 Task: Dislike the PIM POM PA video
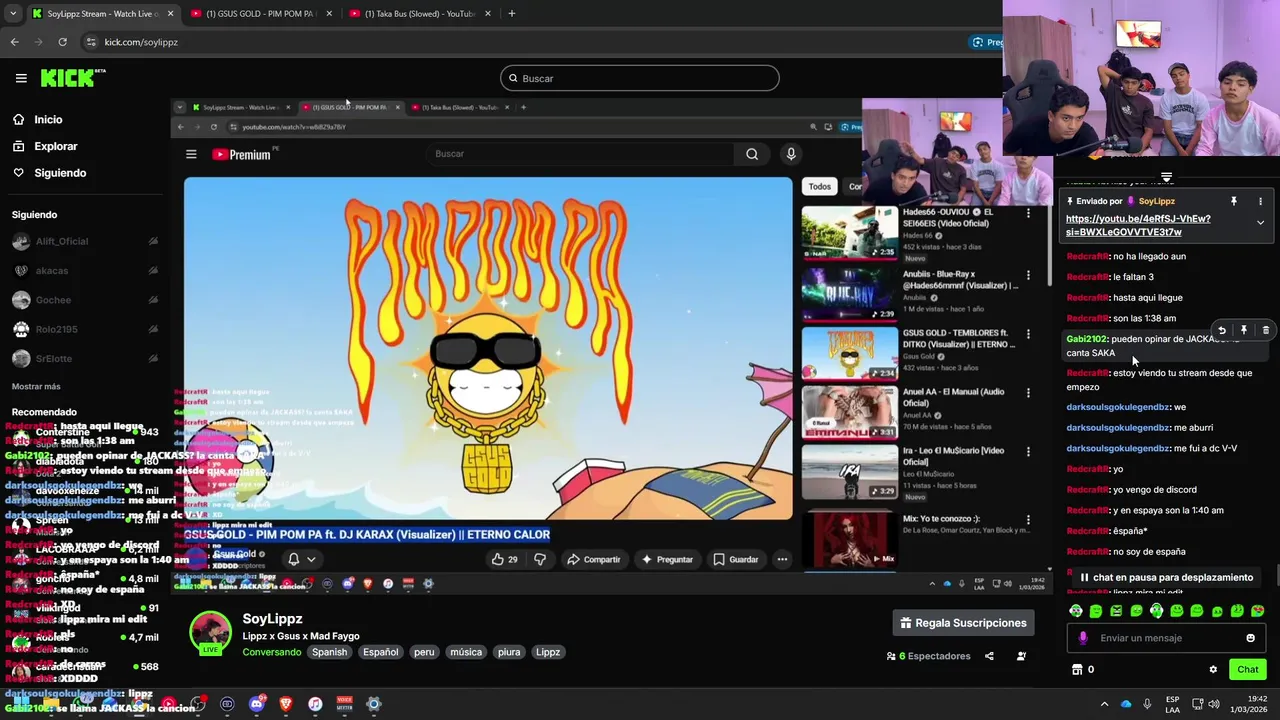tap(540, 559)
